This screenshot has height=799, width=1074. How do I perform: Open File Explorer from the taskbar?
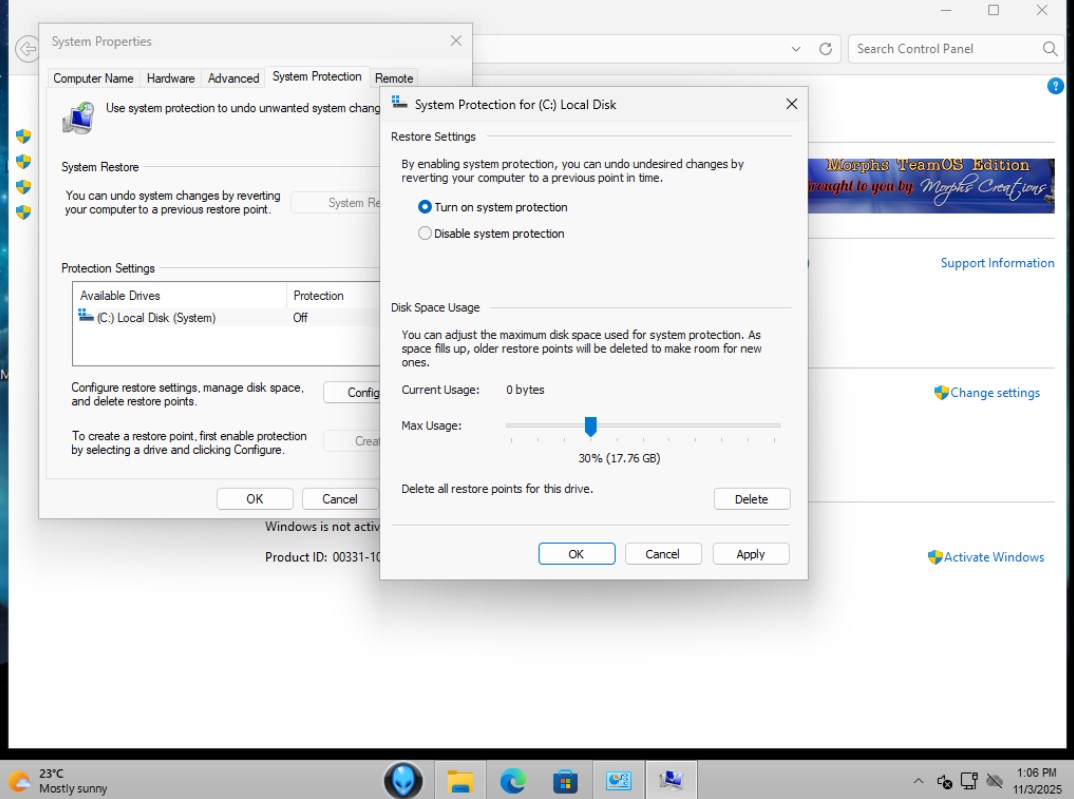click(x=460, y=781)
